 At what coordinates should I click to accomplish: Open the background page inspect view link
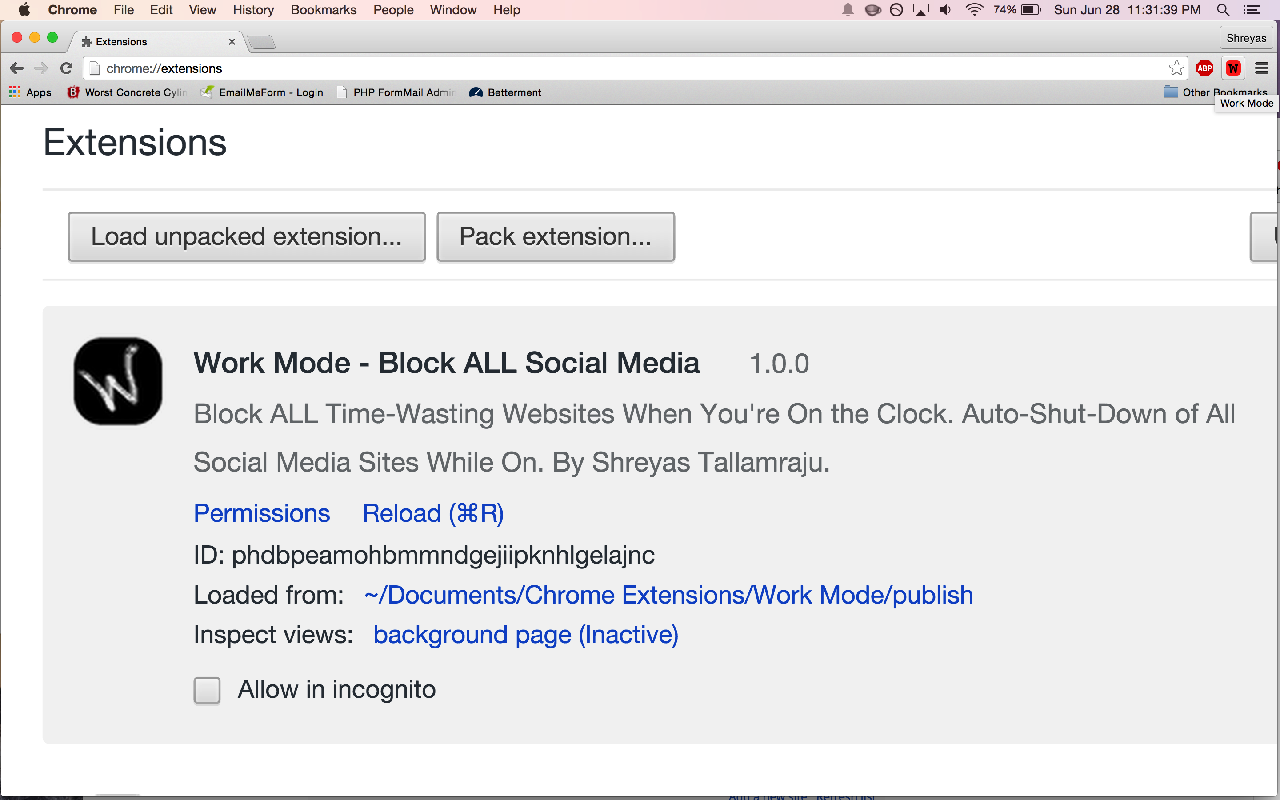pyautogui.click(x=525, y=635)
